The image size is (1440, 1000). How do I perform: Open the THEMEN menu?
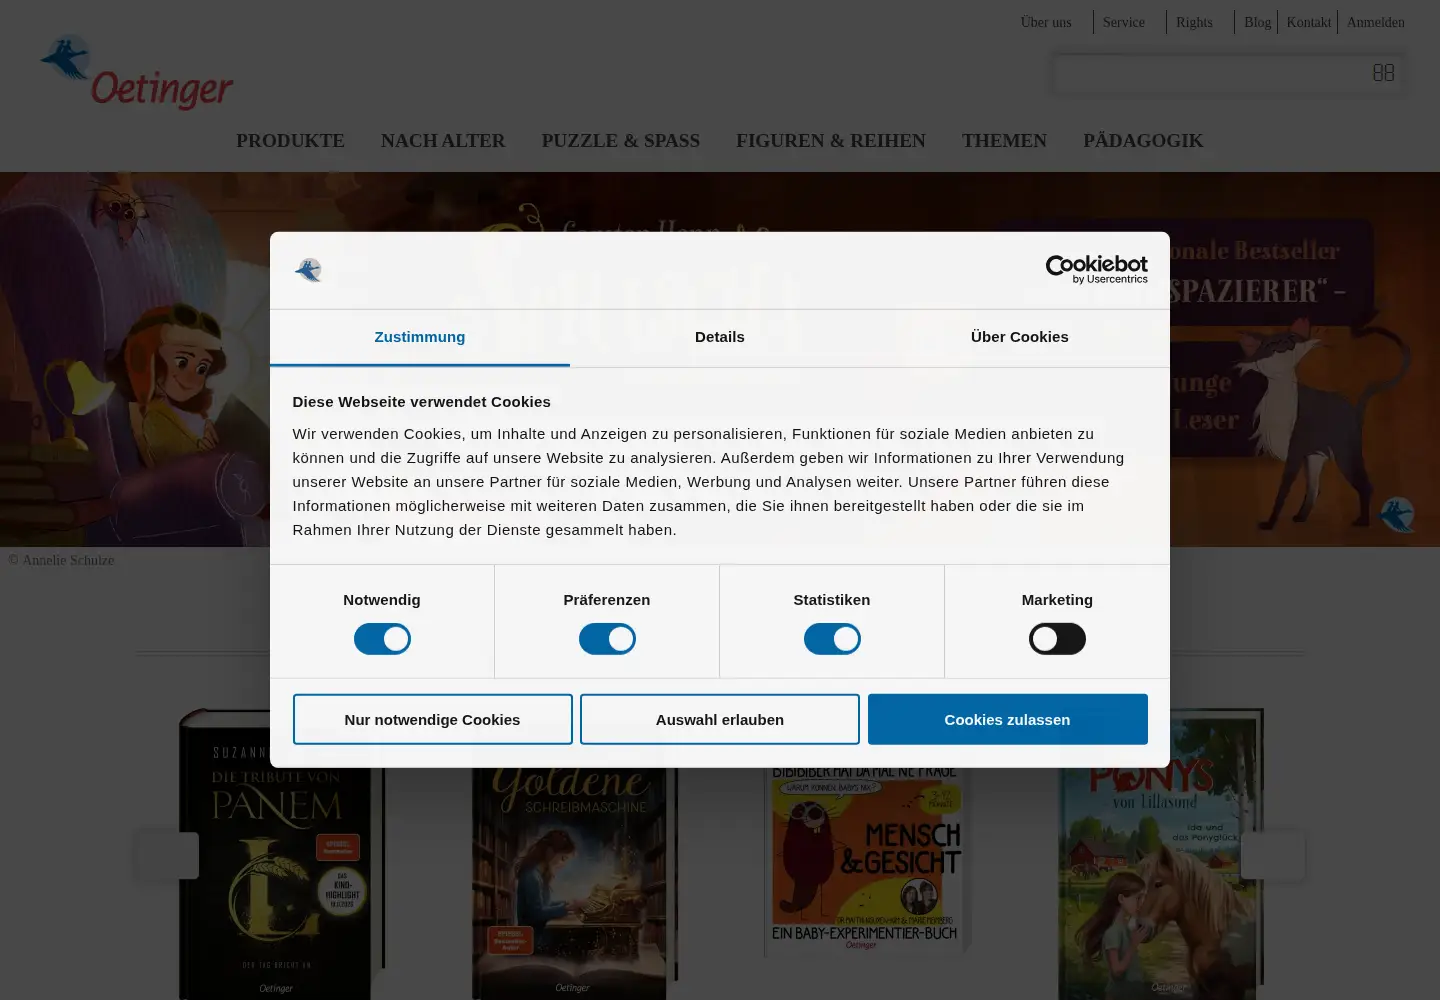(1004, 141)
